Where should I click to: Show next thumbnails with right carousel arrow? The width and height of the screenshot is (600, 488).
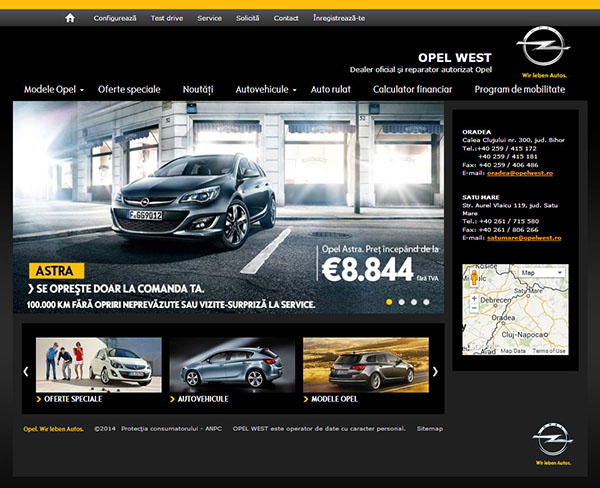[435, 371]
